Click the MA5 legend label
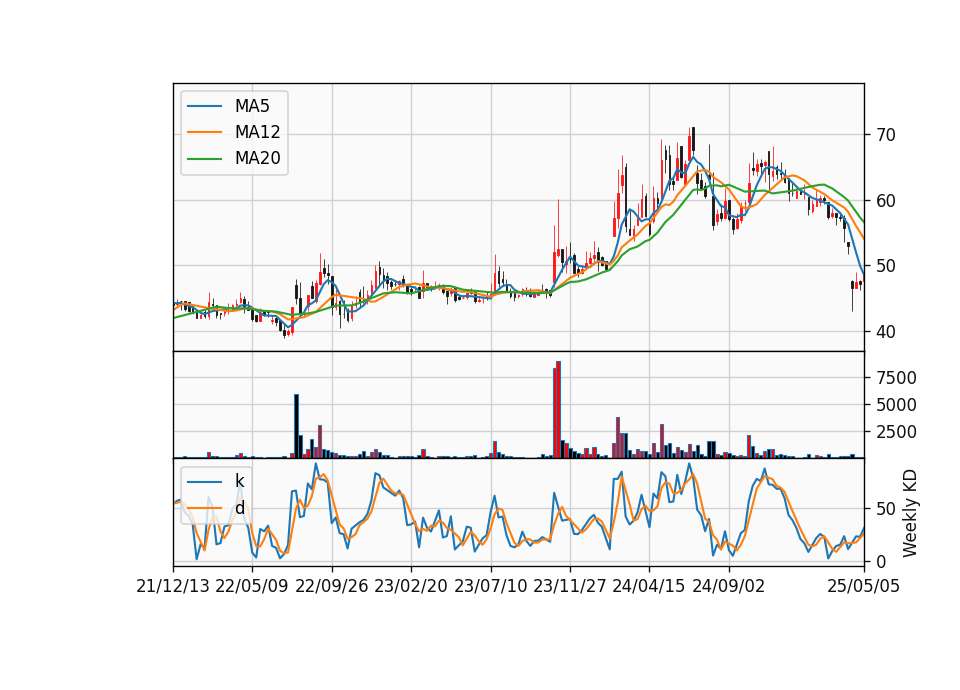 252,106
